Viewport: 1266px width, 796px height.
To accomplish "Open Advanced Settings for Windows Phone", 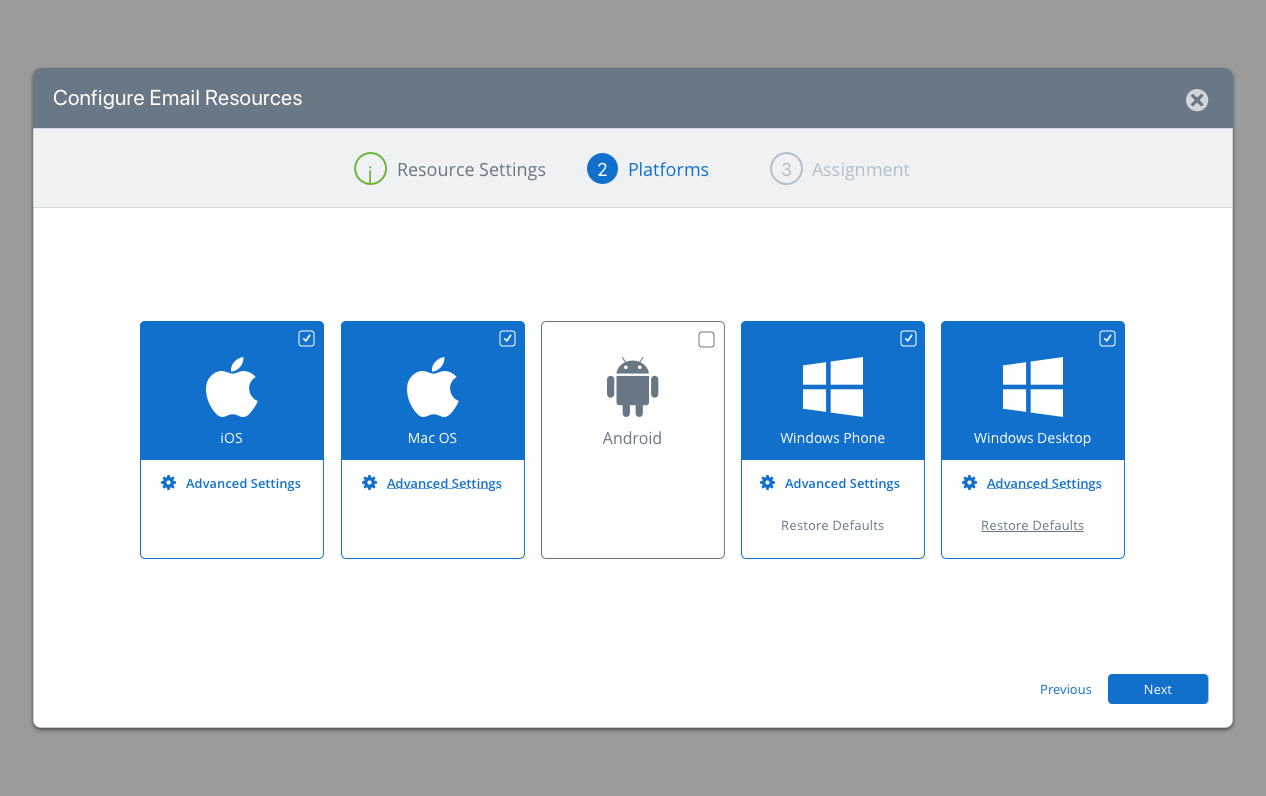I will click(x=842, y=483).
